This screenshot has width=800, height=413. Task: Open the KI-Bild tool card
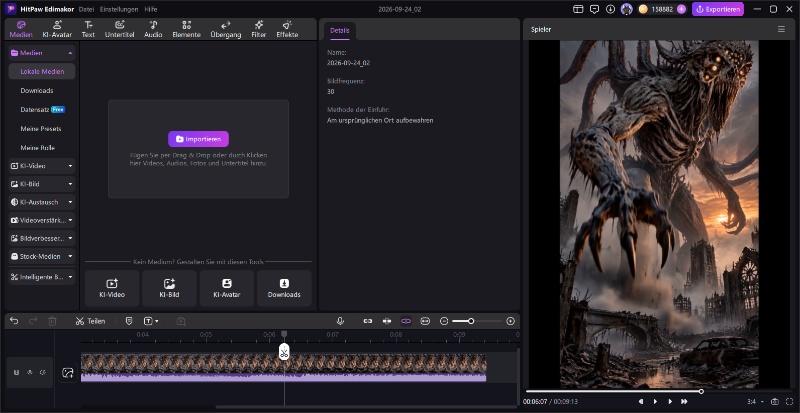[x=169, y=288]
